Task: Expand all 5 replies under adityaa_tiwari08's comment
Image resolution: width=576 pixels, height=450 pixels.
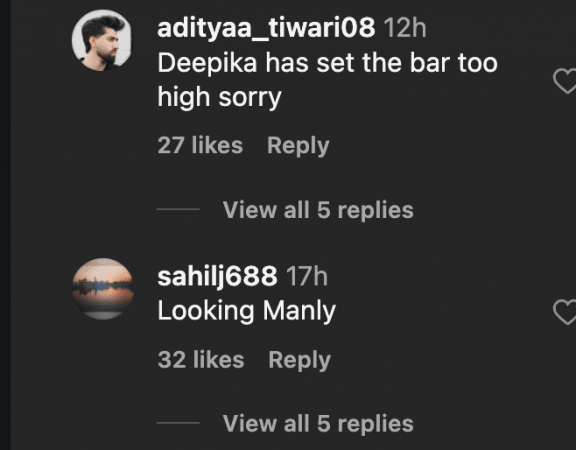Action: pyautogui.click(x=318, y=210)
